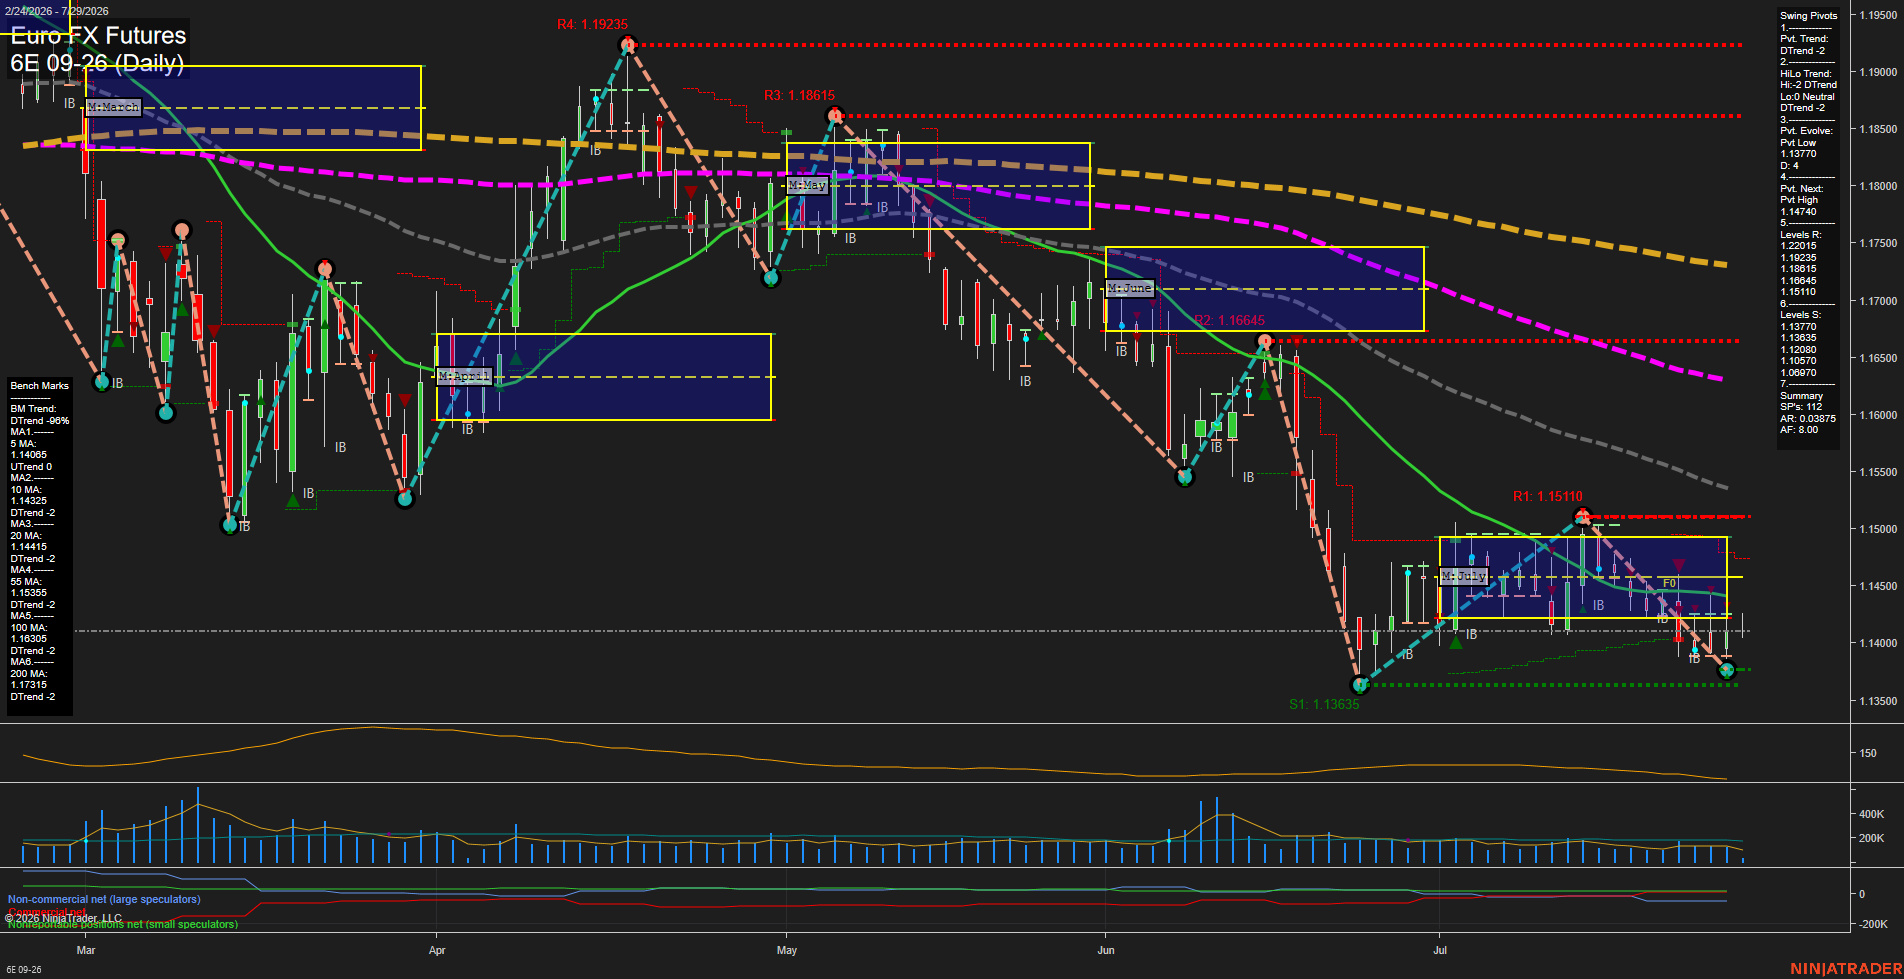Select the pivot high circle at R2 level

[x=1265, y=341]
